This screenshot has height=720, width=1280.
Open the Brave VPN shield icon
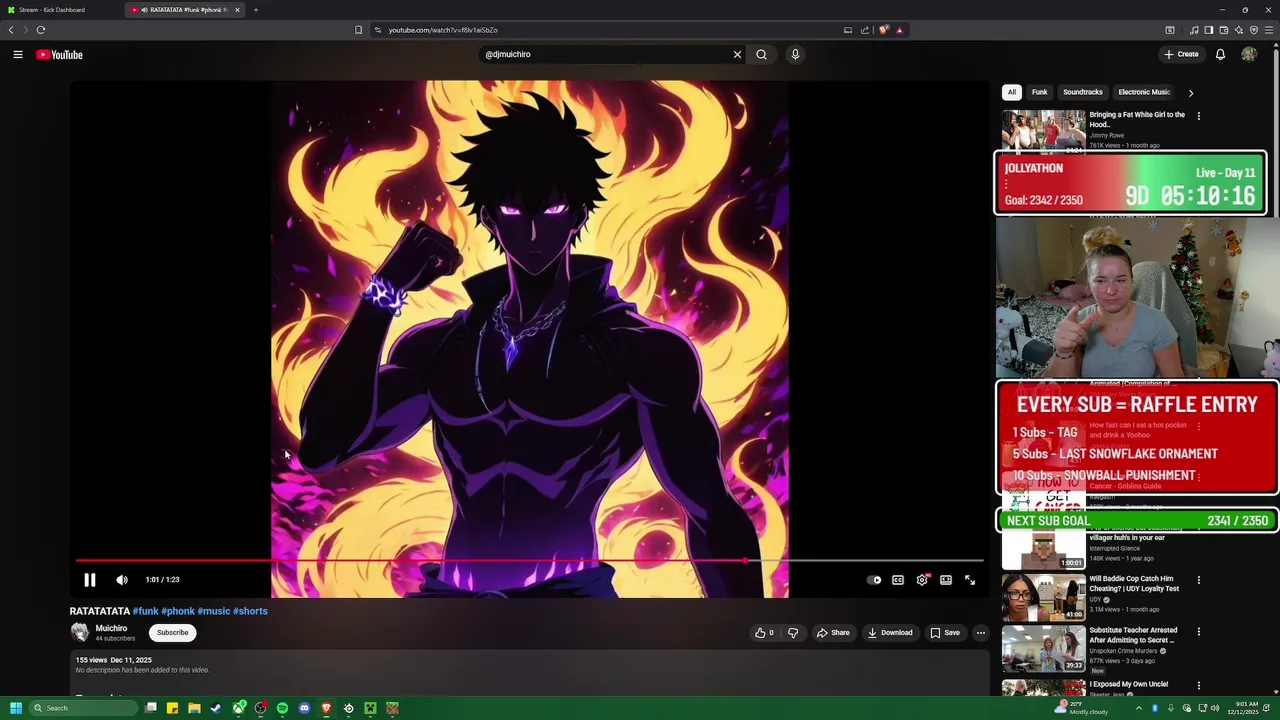click(1254, 30)
